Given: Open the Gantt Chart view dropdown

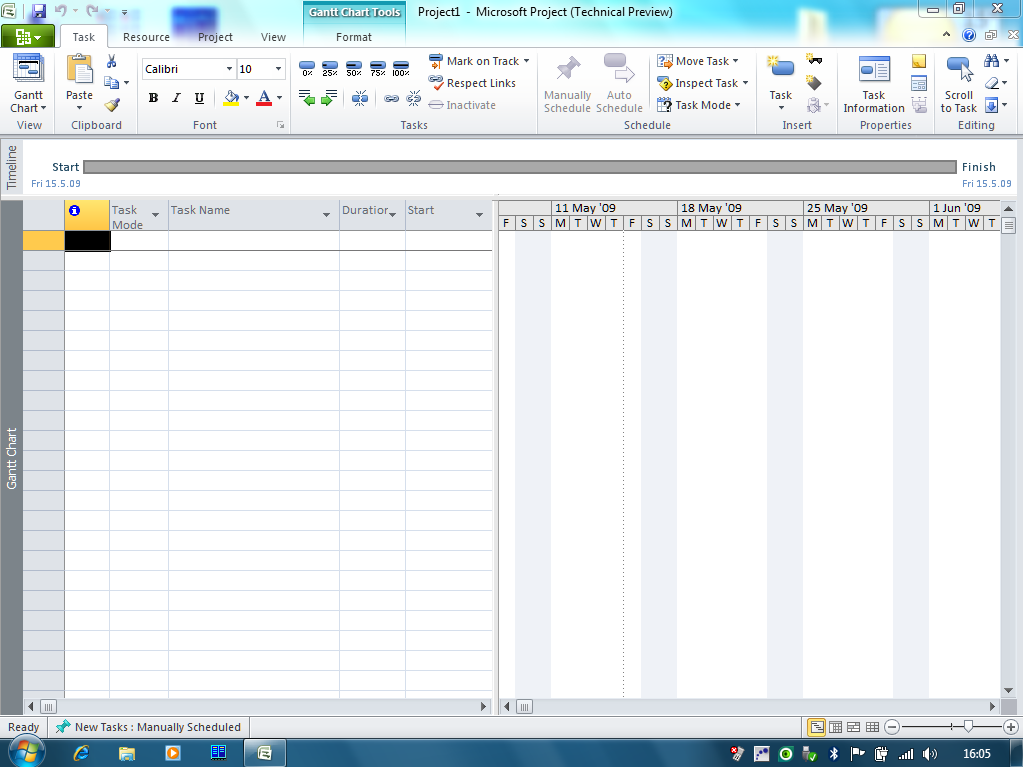Looking at the screenshot, I should coord(29,102).
